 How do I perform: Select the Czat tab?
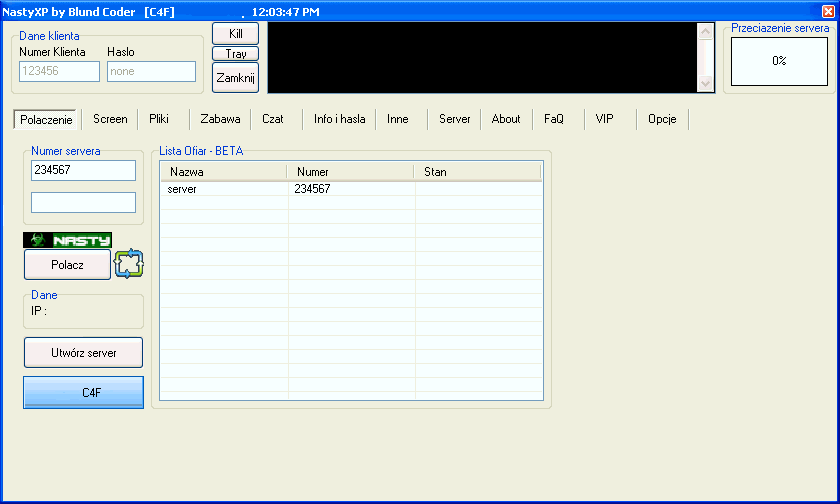point(273,119)
